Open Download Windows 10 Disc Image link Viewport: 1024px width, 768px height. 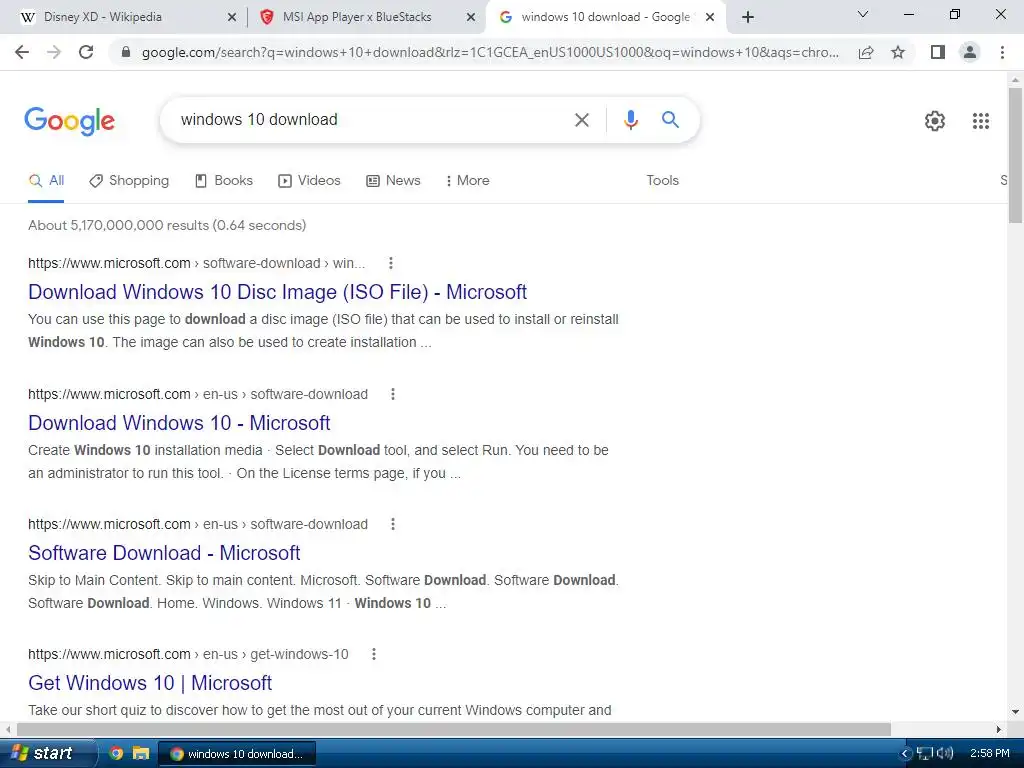click(278, 292)
